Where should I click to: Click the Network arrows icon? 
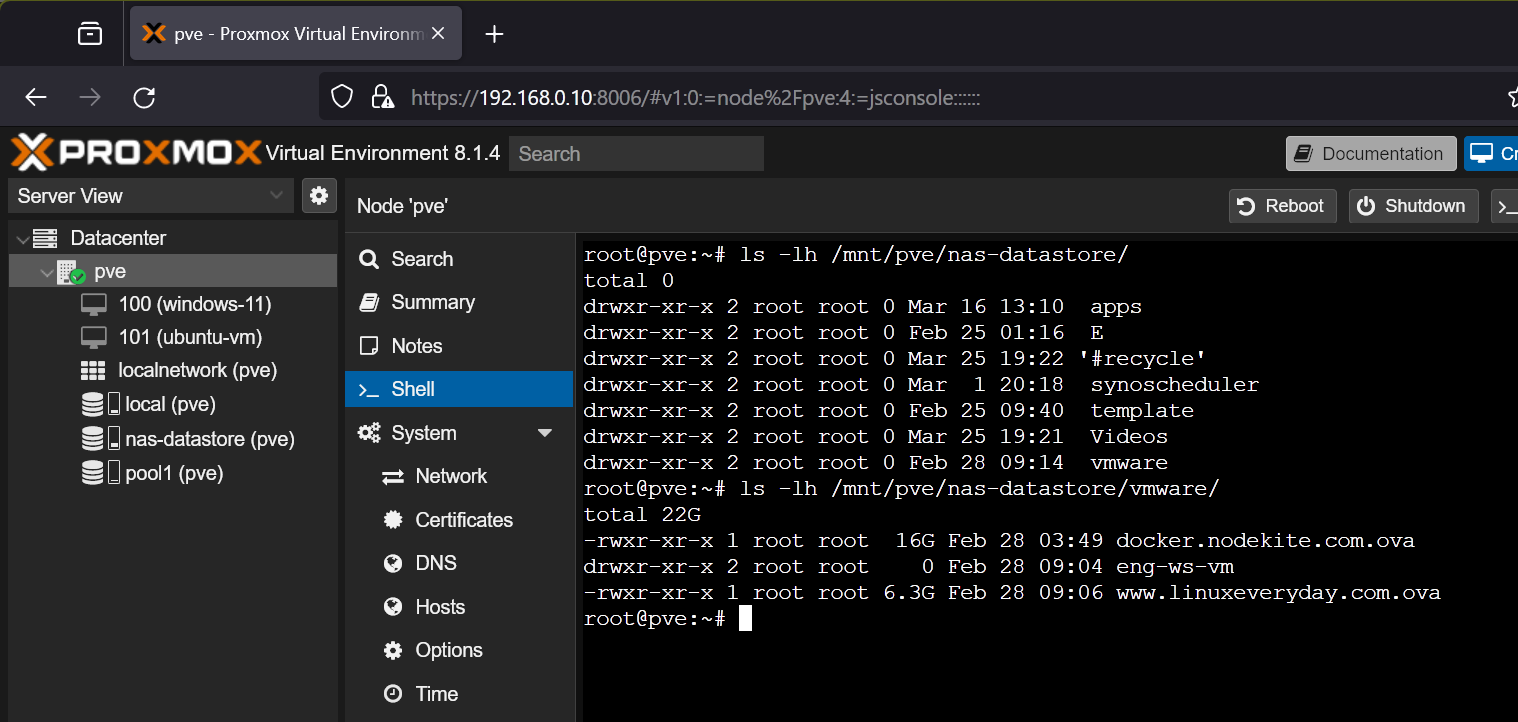point(393,477)
